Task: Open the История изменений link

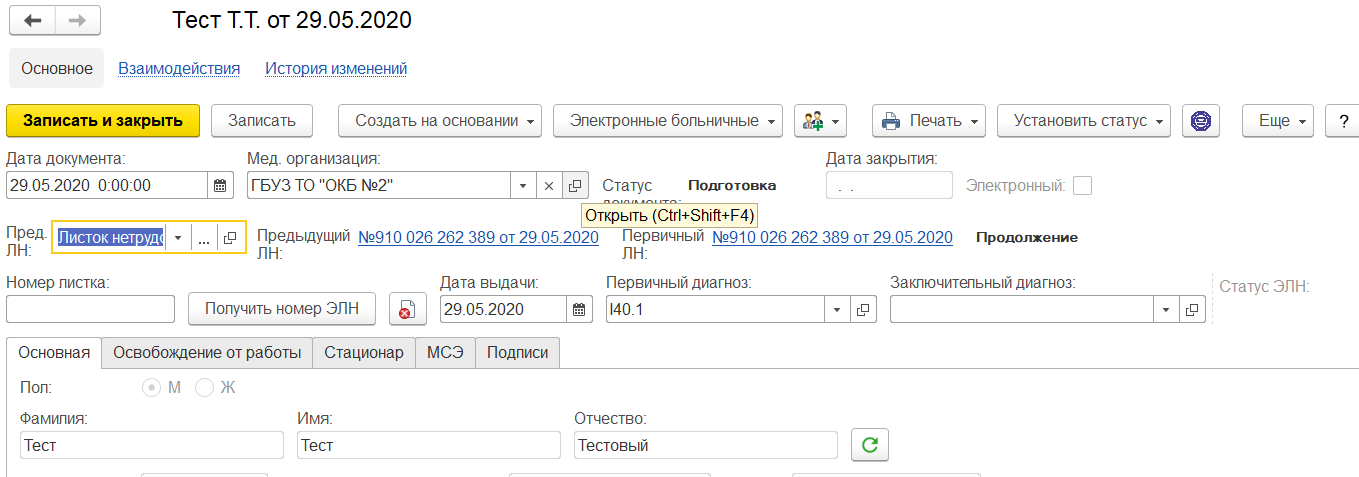Action: [336, 69]
